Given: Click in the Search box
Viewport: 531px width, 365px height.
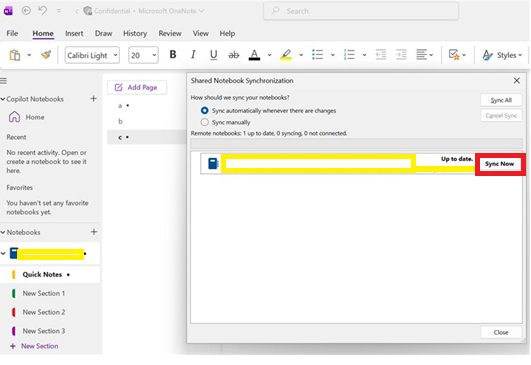Looking at the screenshot, I should (x=361, y=11).
